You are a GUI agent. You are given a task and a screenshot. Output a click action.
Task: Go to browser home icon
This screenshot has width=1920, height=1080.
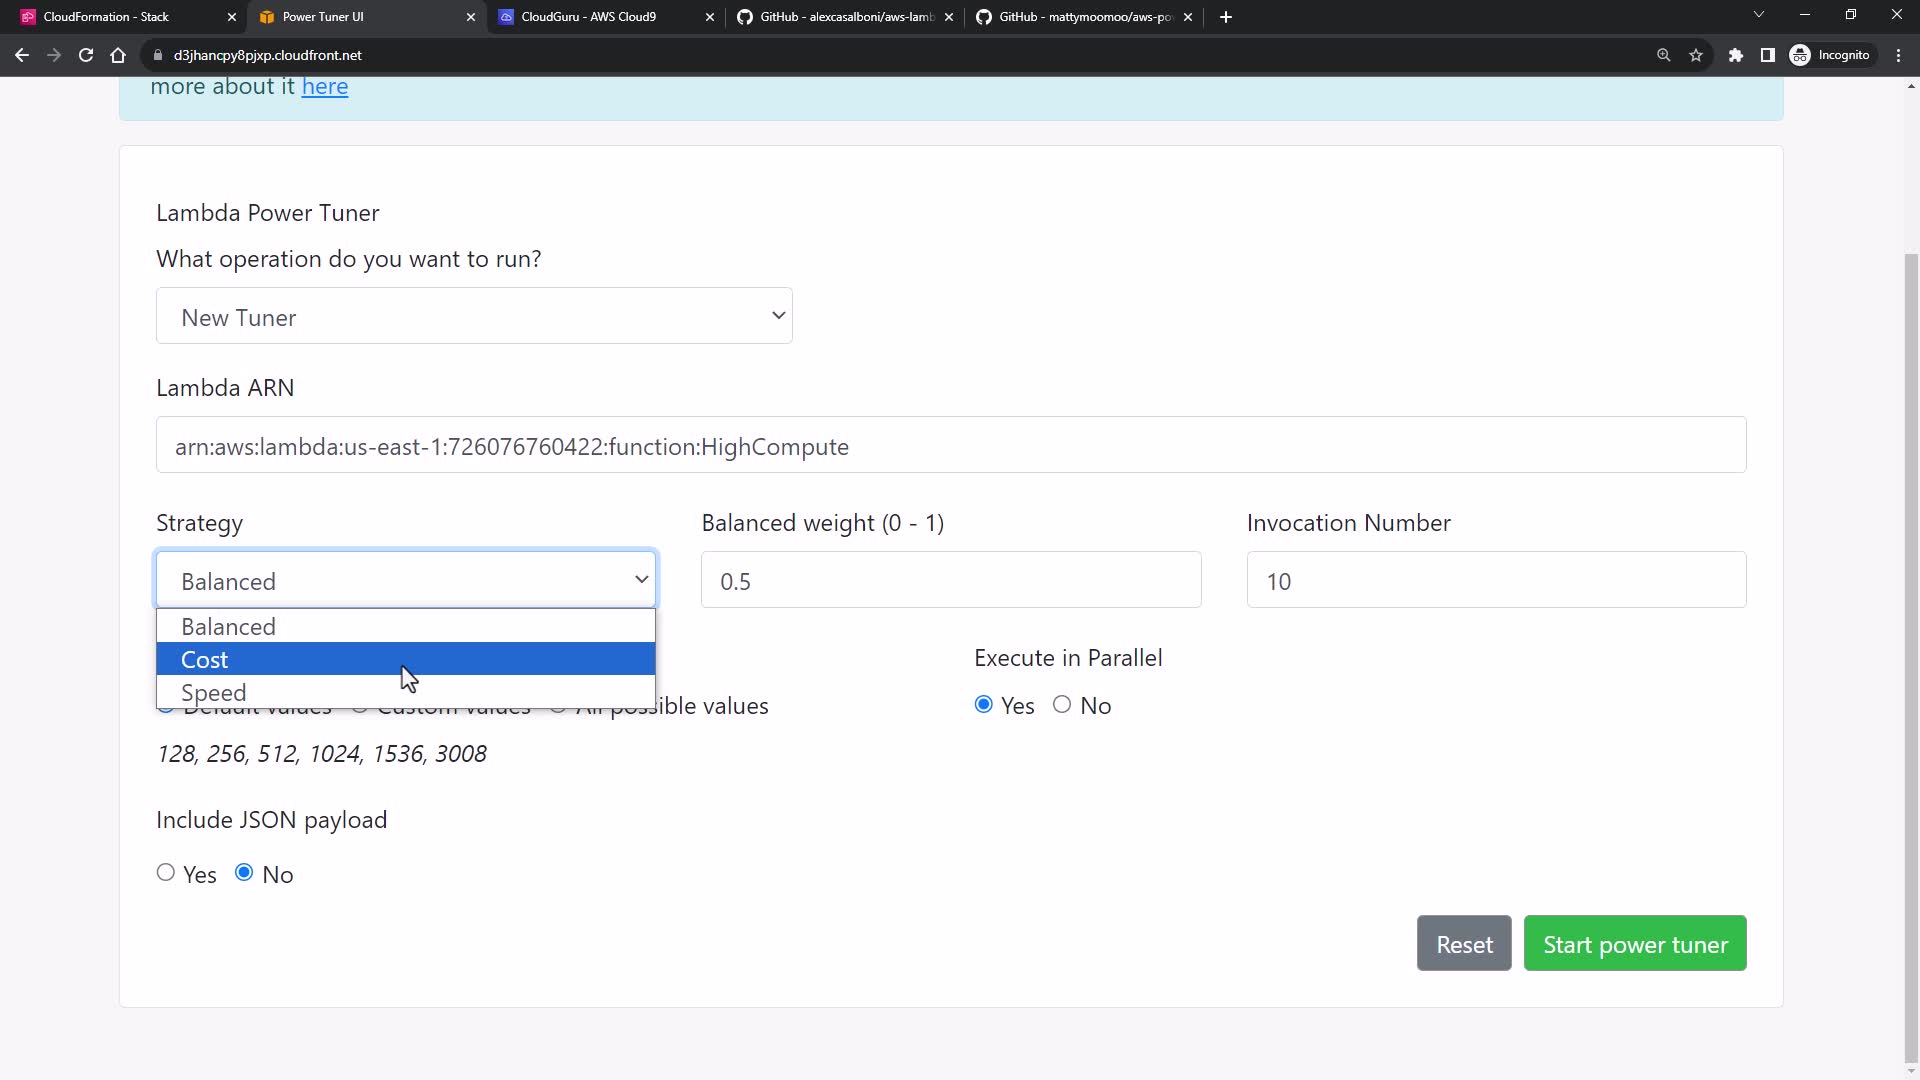pos(118,55)
